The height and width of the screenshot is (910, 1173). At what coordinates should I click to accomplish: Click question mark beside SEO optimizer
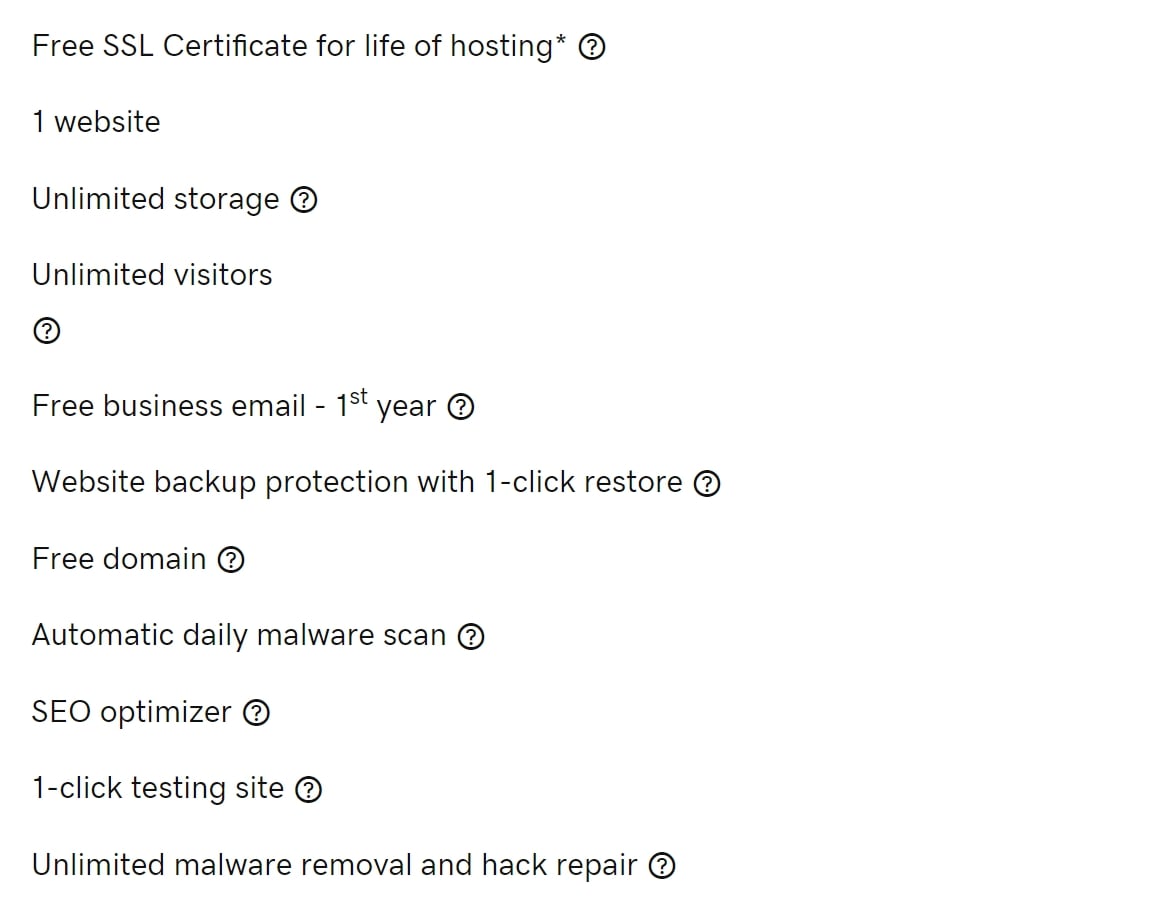pos(257,713)
